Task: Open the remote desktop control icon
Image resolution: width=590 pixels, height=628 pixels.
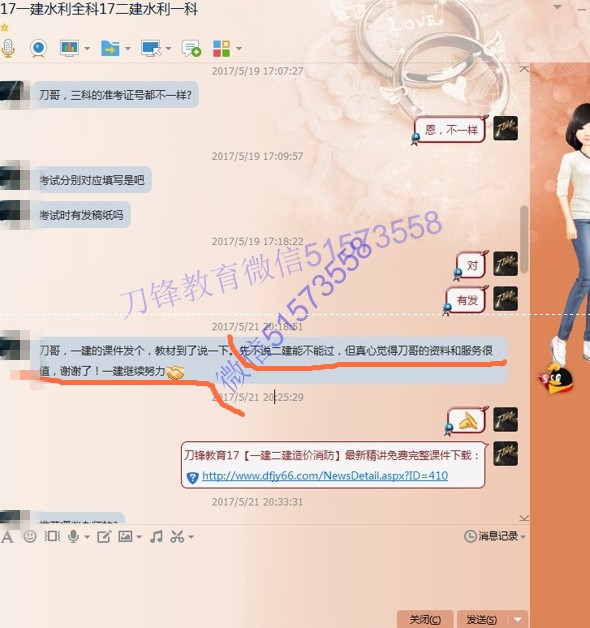Action: tap(151, 48)
